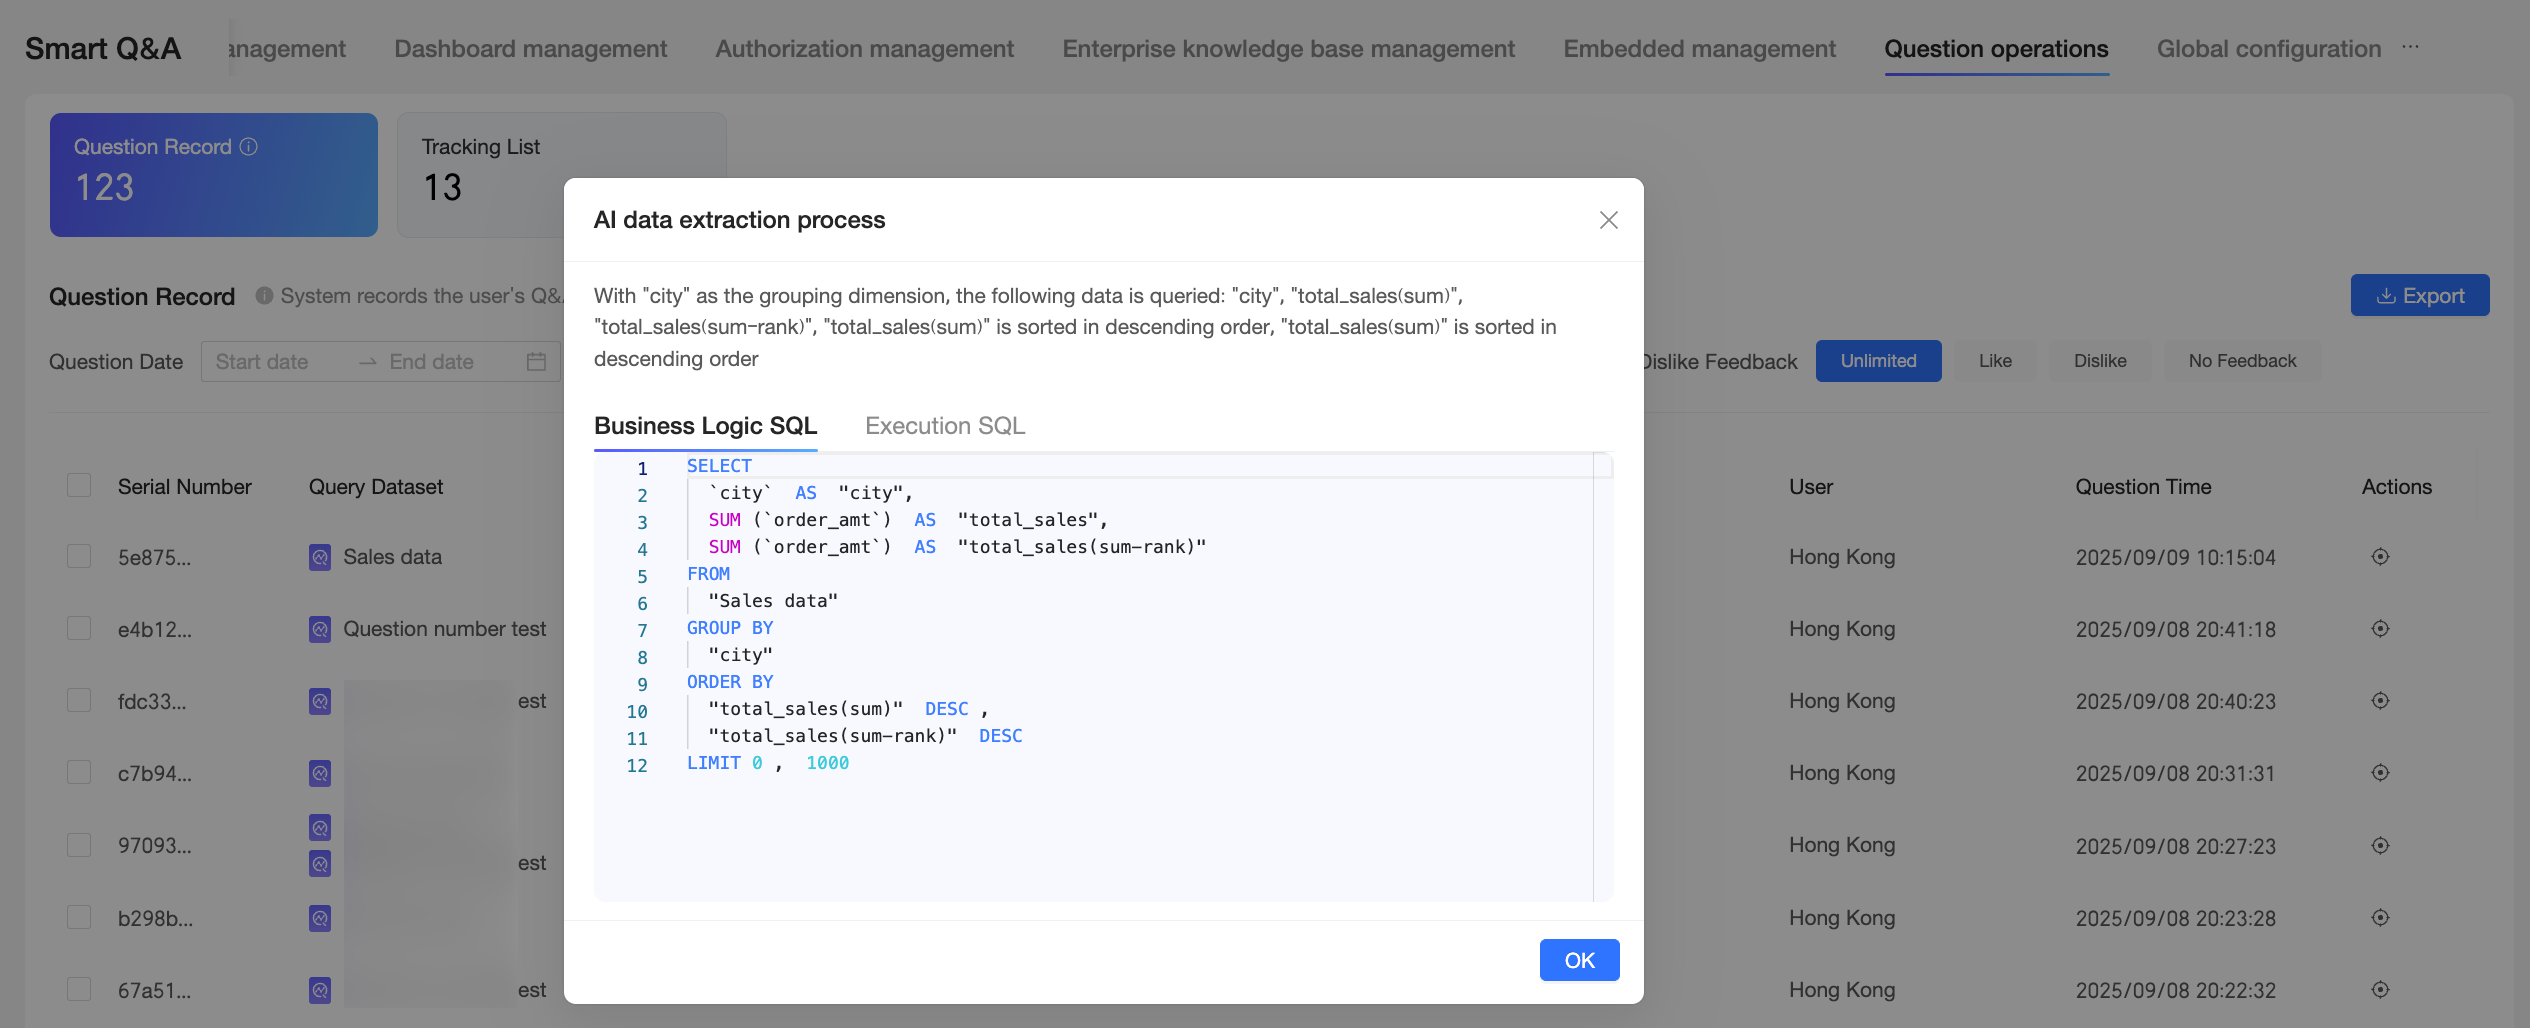Click the info icon beside Question Record card
The width and height of the screenshot is (2530, 1028).
coord(249,147)
